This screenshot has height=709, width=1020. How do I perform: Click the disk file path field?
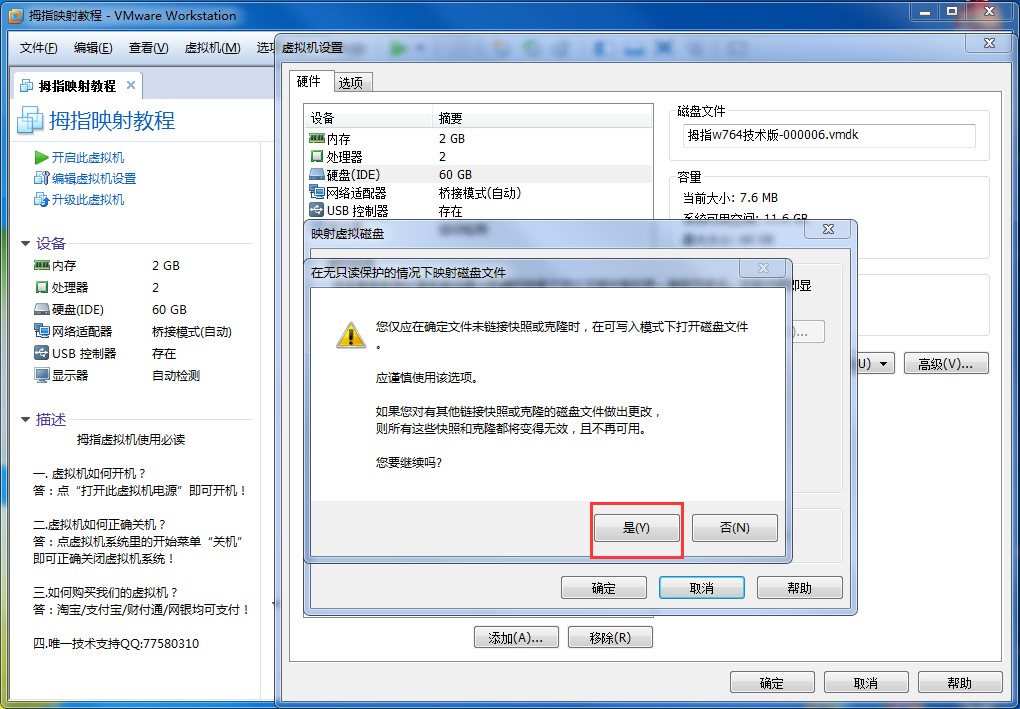pyautogui.click(x=829, y=135)
